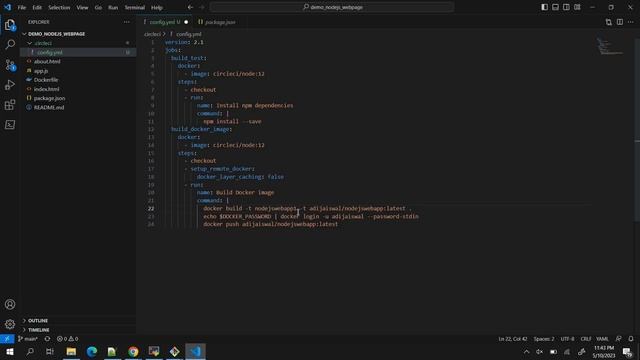The image size is (640, 360).
Task: Expand the TIMELINE section
Action: (x=78, y=330)
